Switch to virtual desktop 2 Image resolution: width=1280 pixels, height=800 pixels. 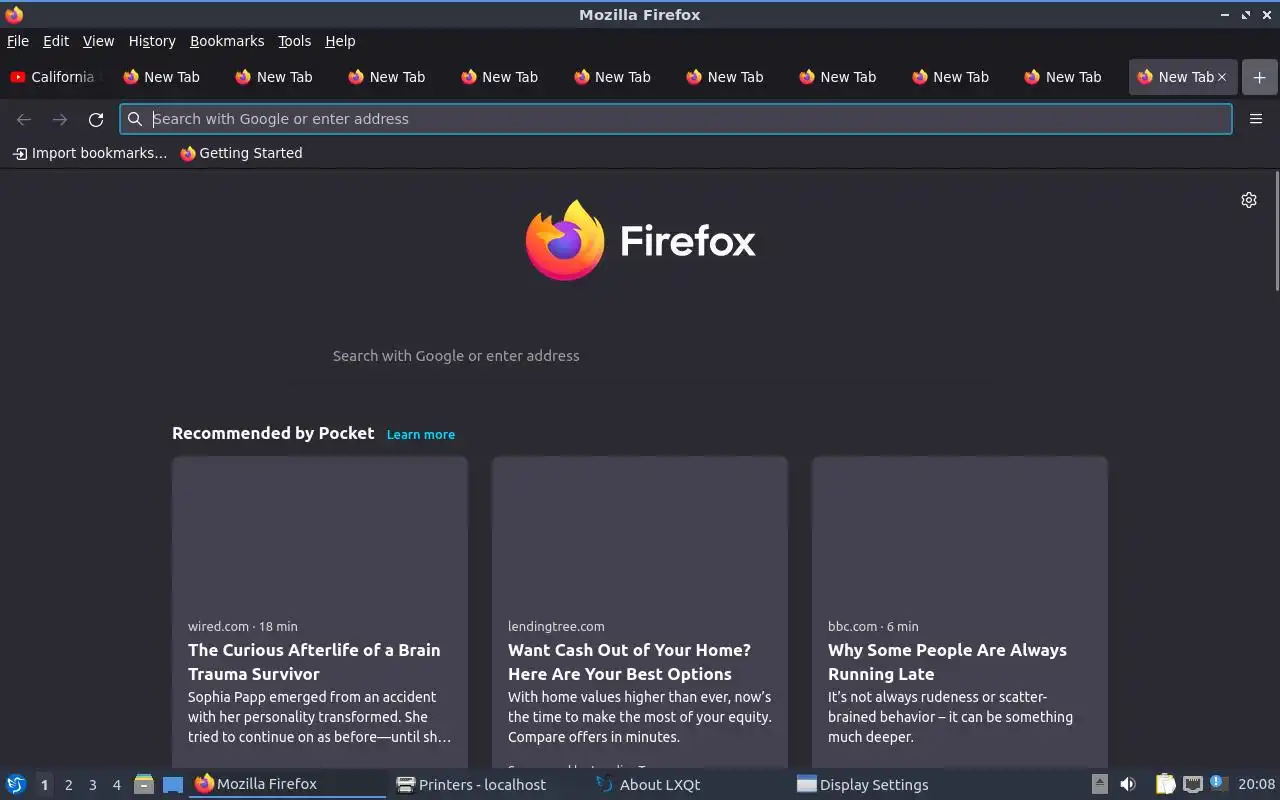coord(68,785)
